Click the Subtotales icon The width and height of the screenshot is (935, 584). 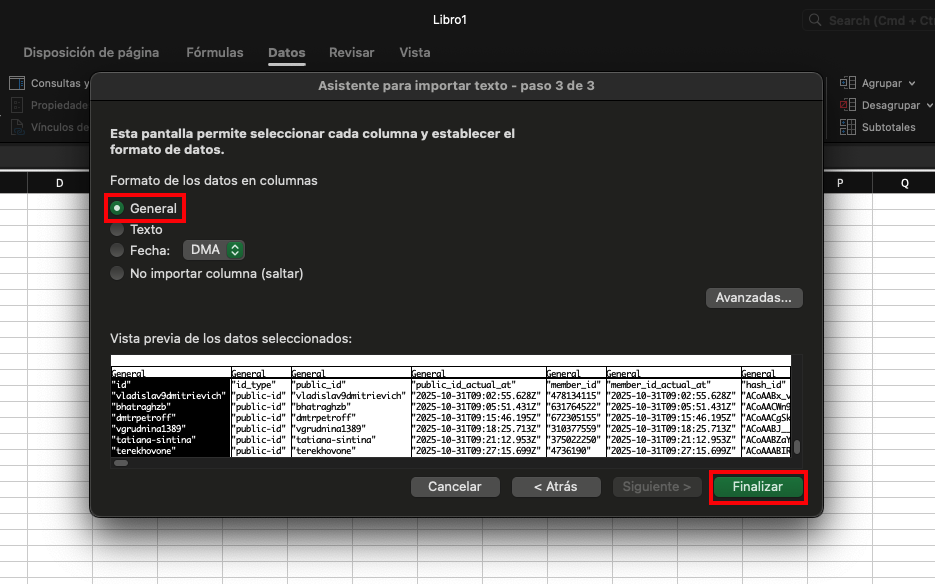pos(848,127)
